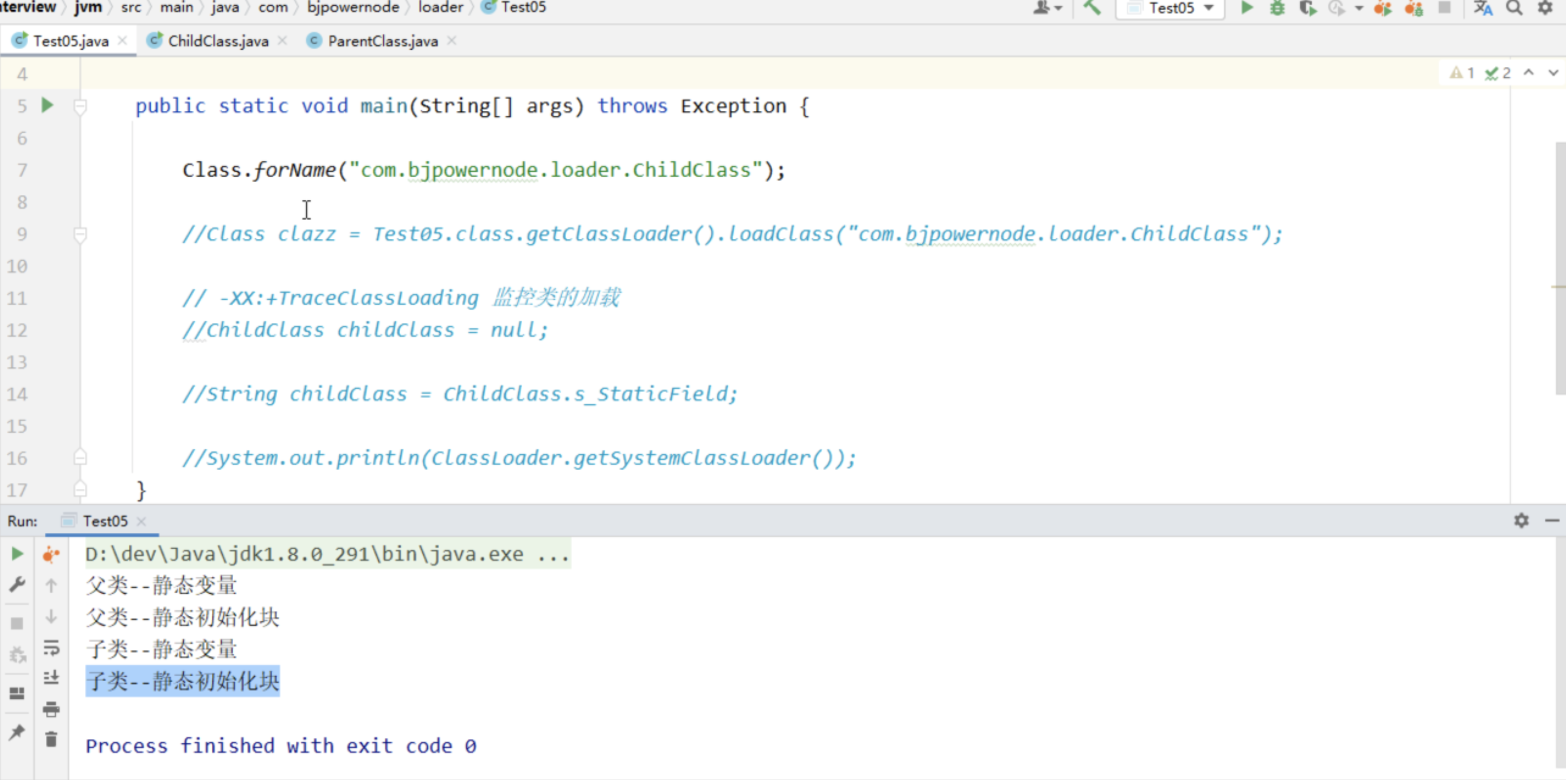Close the ParentClass.java editor tab

(451, 41)
